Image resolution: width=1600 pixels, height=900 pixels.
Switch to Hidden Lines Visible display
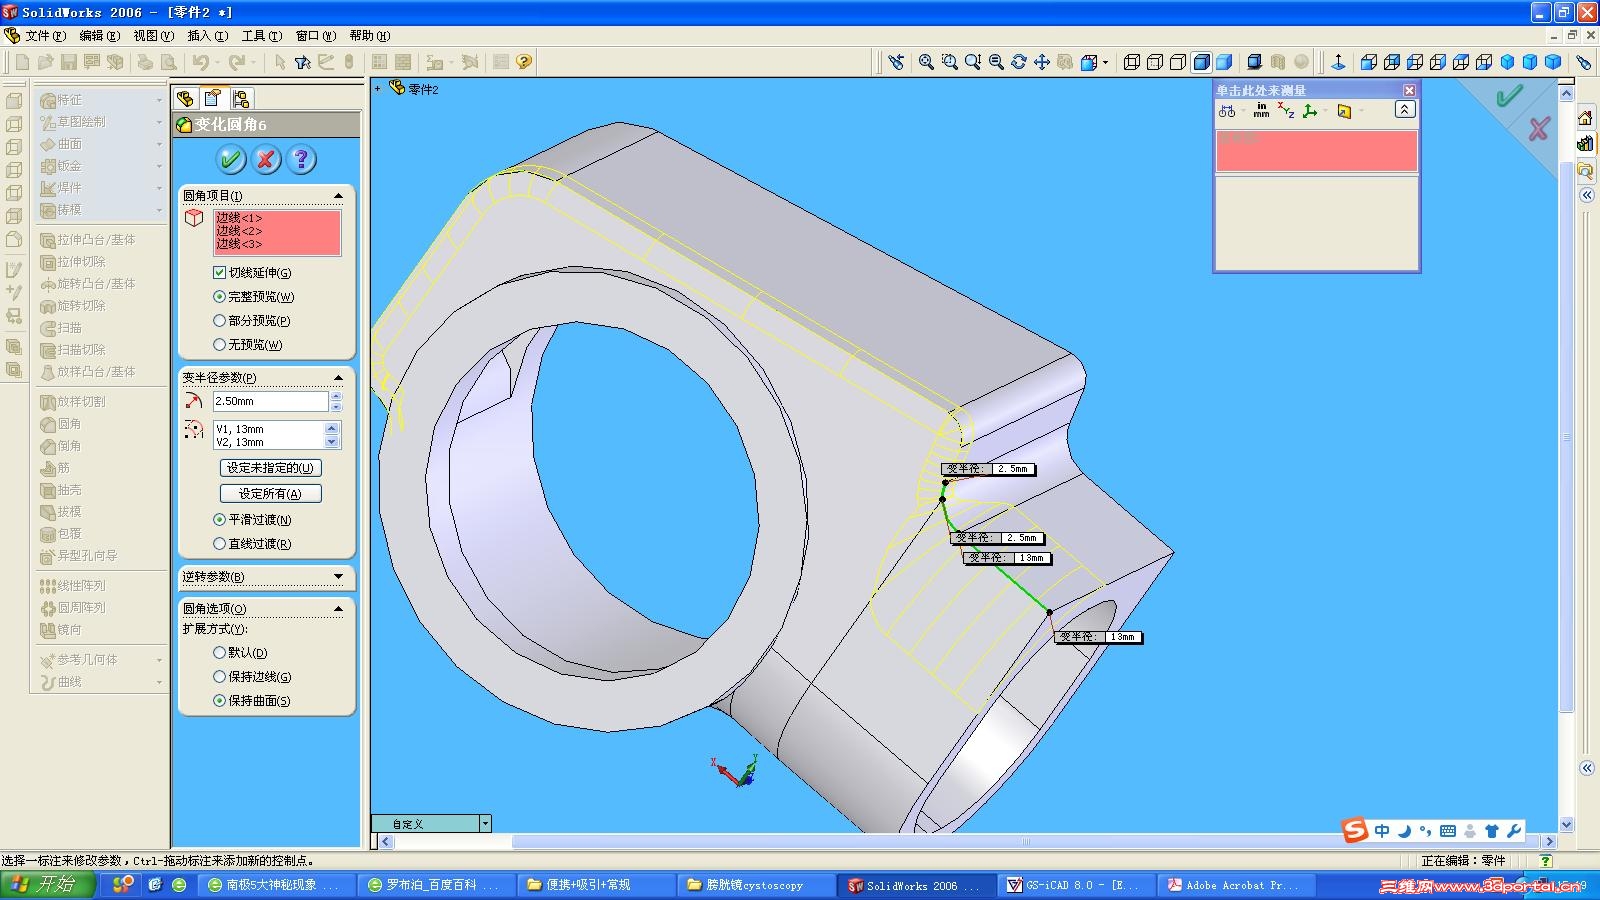tap(1155, 62)
